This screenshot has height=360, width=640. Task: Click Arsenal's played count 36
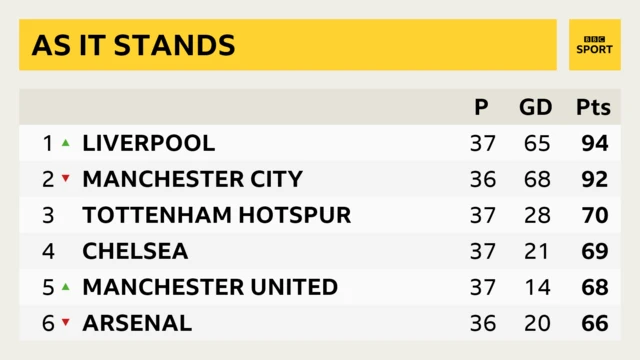pyautogui.click(x=483, y=323)
